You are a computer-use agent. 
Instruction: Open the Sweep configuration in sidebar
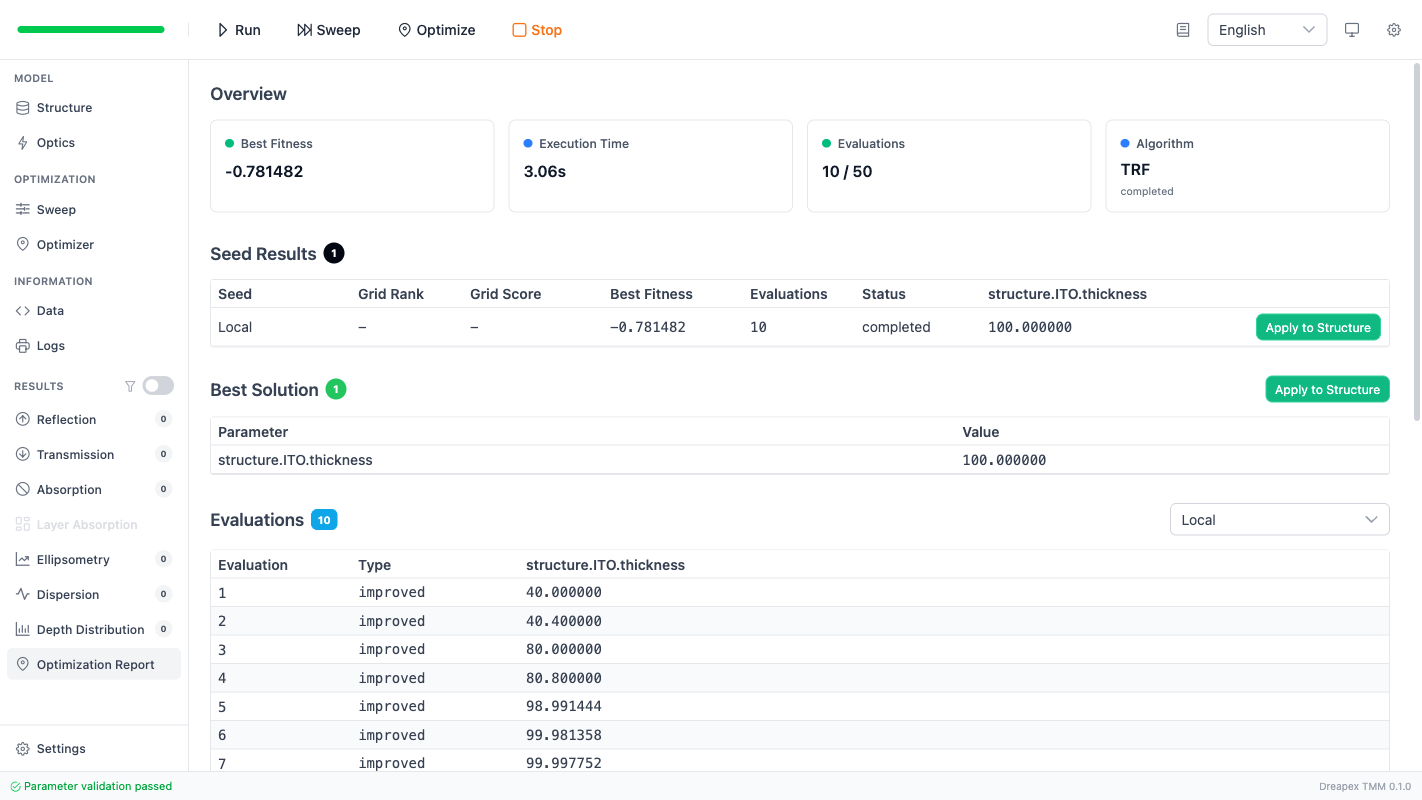pyautogui.click(x=56, y=210)
